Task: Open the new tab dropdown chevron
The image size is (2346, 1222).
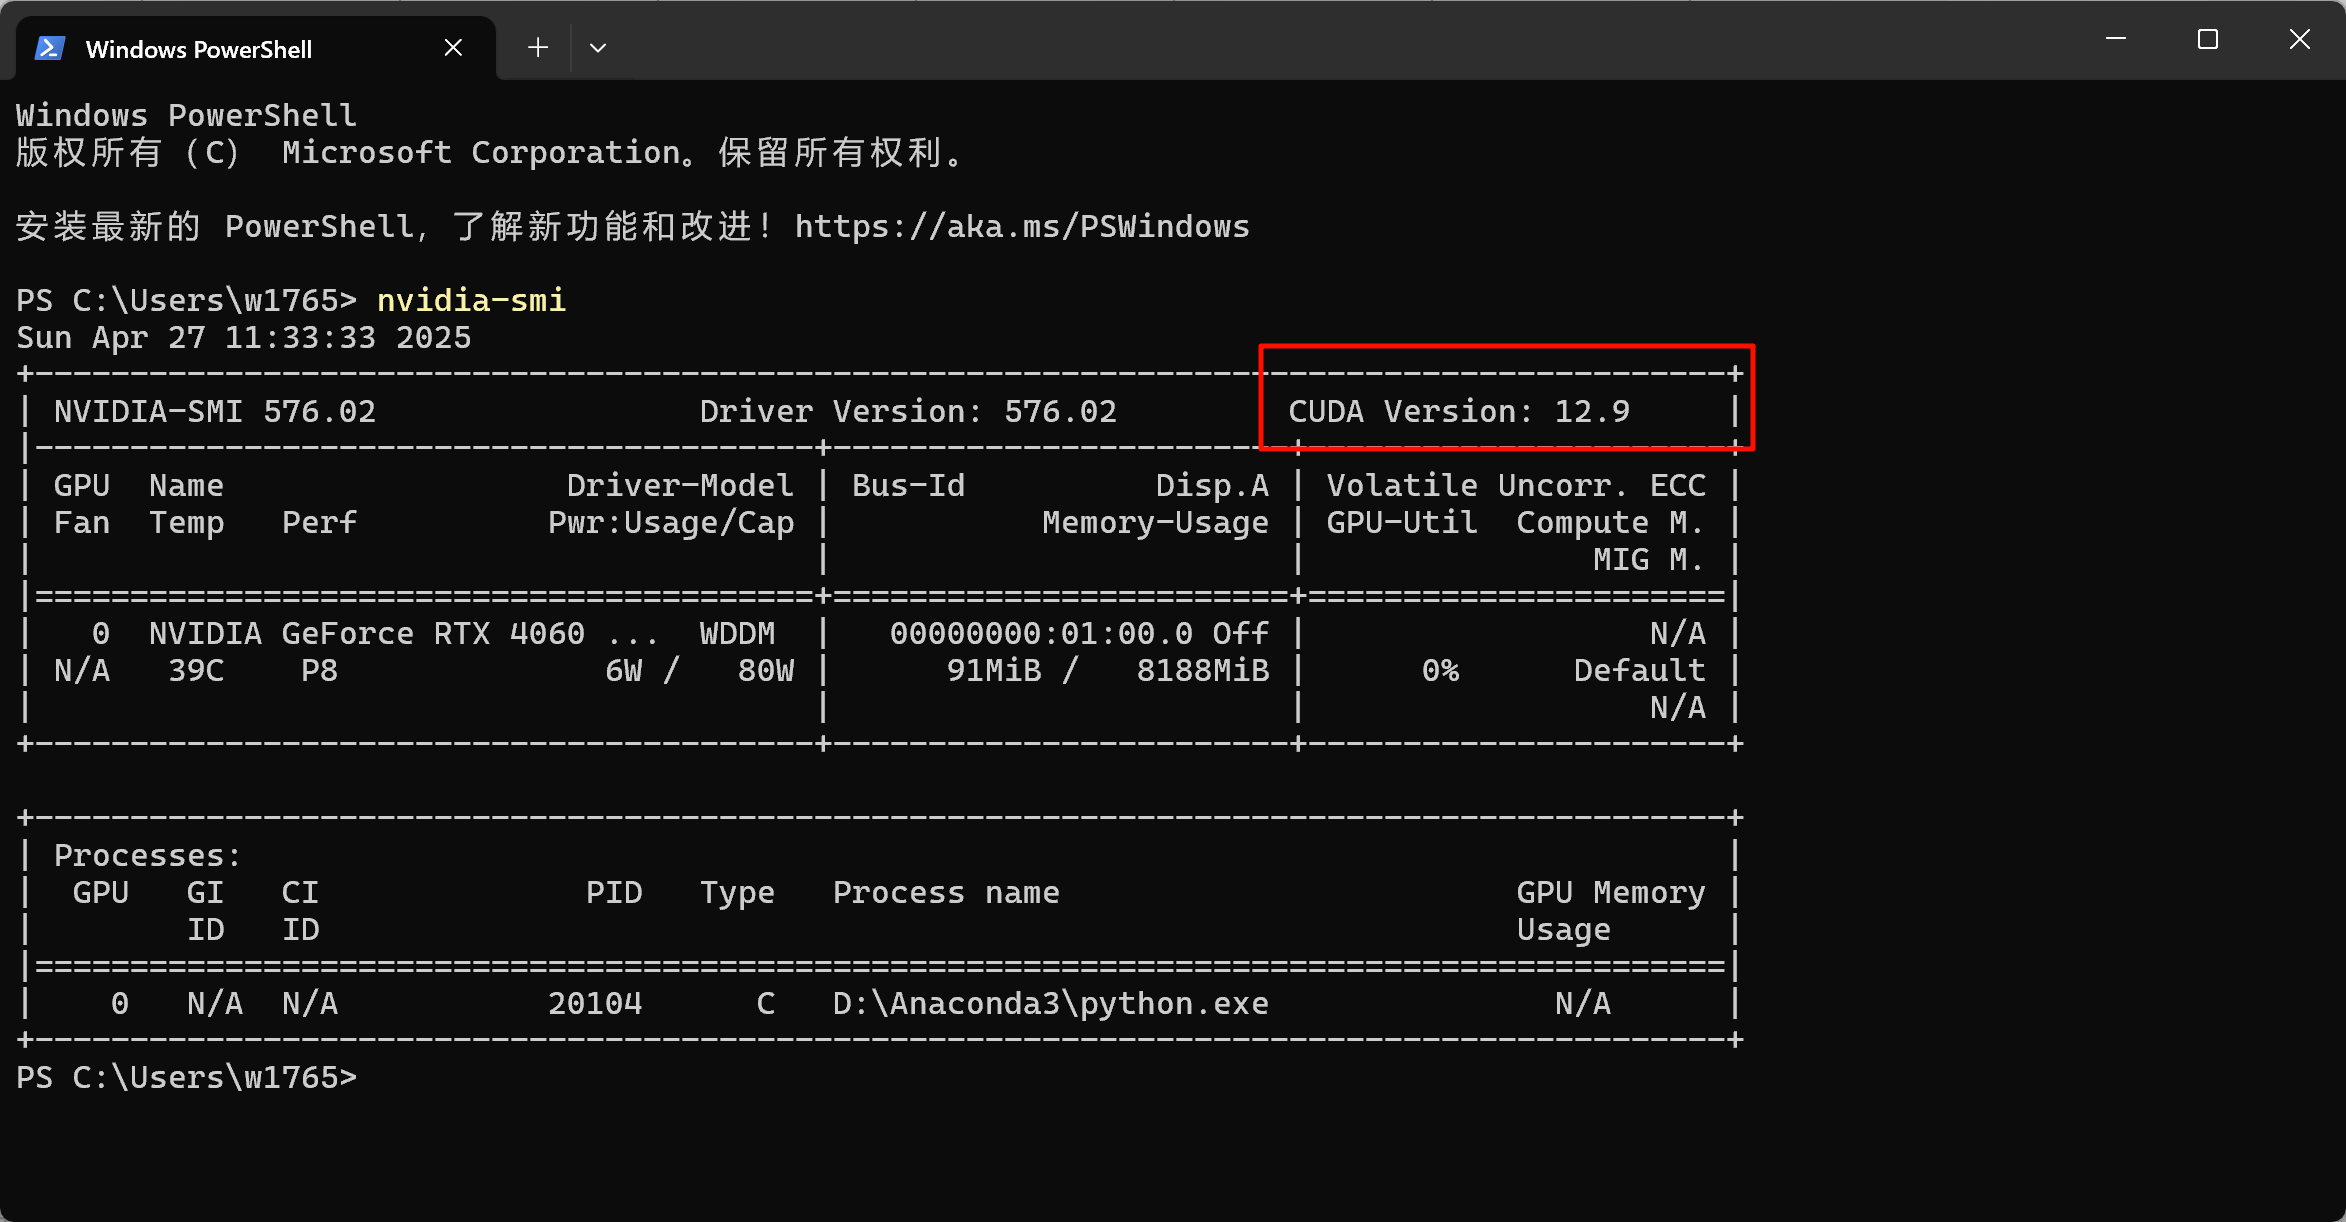Action: click(x=597, y=47)
